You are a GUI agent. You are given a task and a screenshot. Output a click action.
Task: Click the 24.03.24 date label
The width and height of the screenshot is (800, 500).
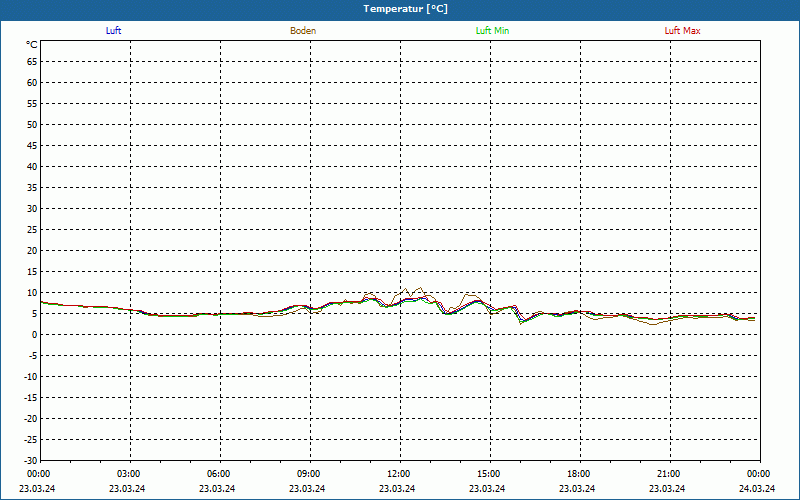coord(757,489)
